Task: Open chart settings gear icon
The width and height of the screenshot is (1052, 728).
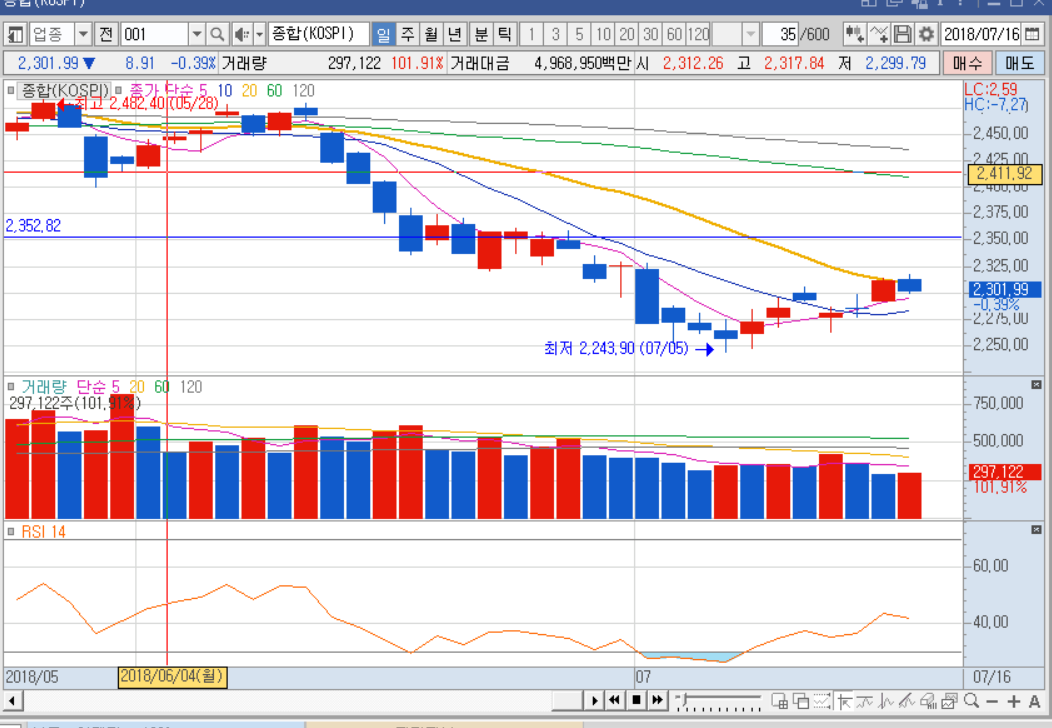Action: (927, 35)
